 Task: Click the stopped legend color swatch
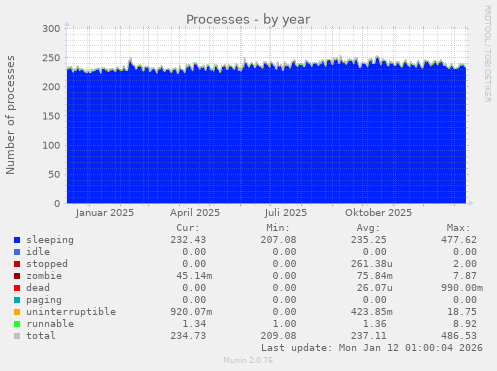pyautogui.click(x=17, y=264)
